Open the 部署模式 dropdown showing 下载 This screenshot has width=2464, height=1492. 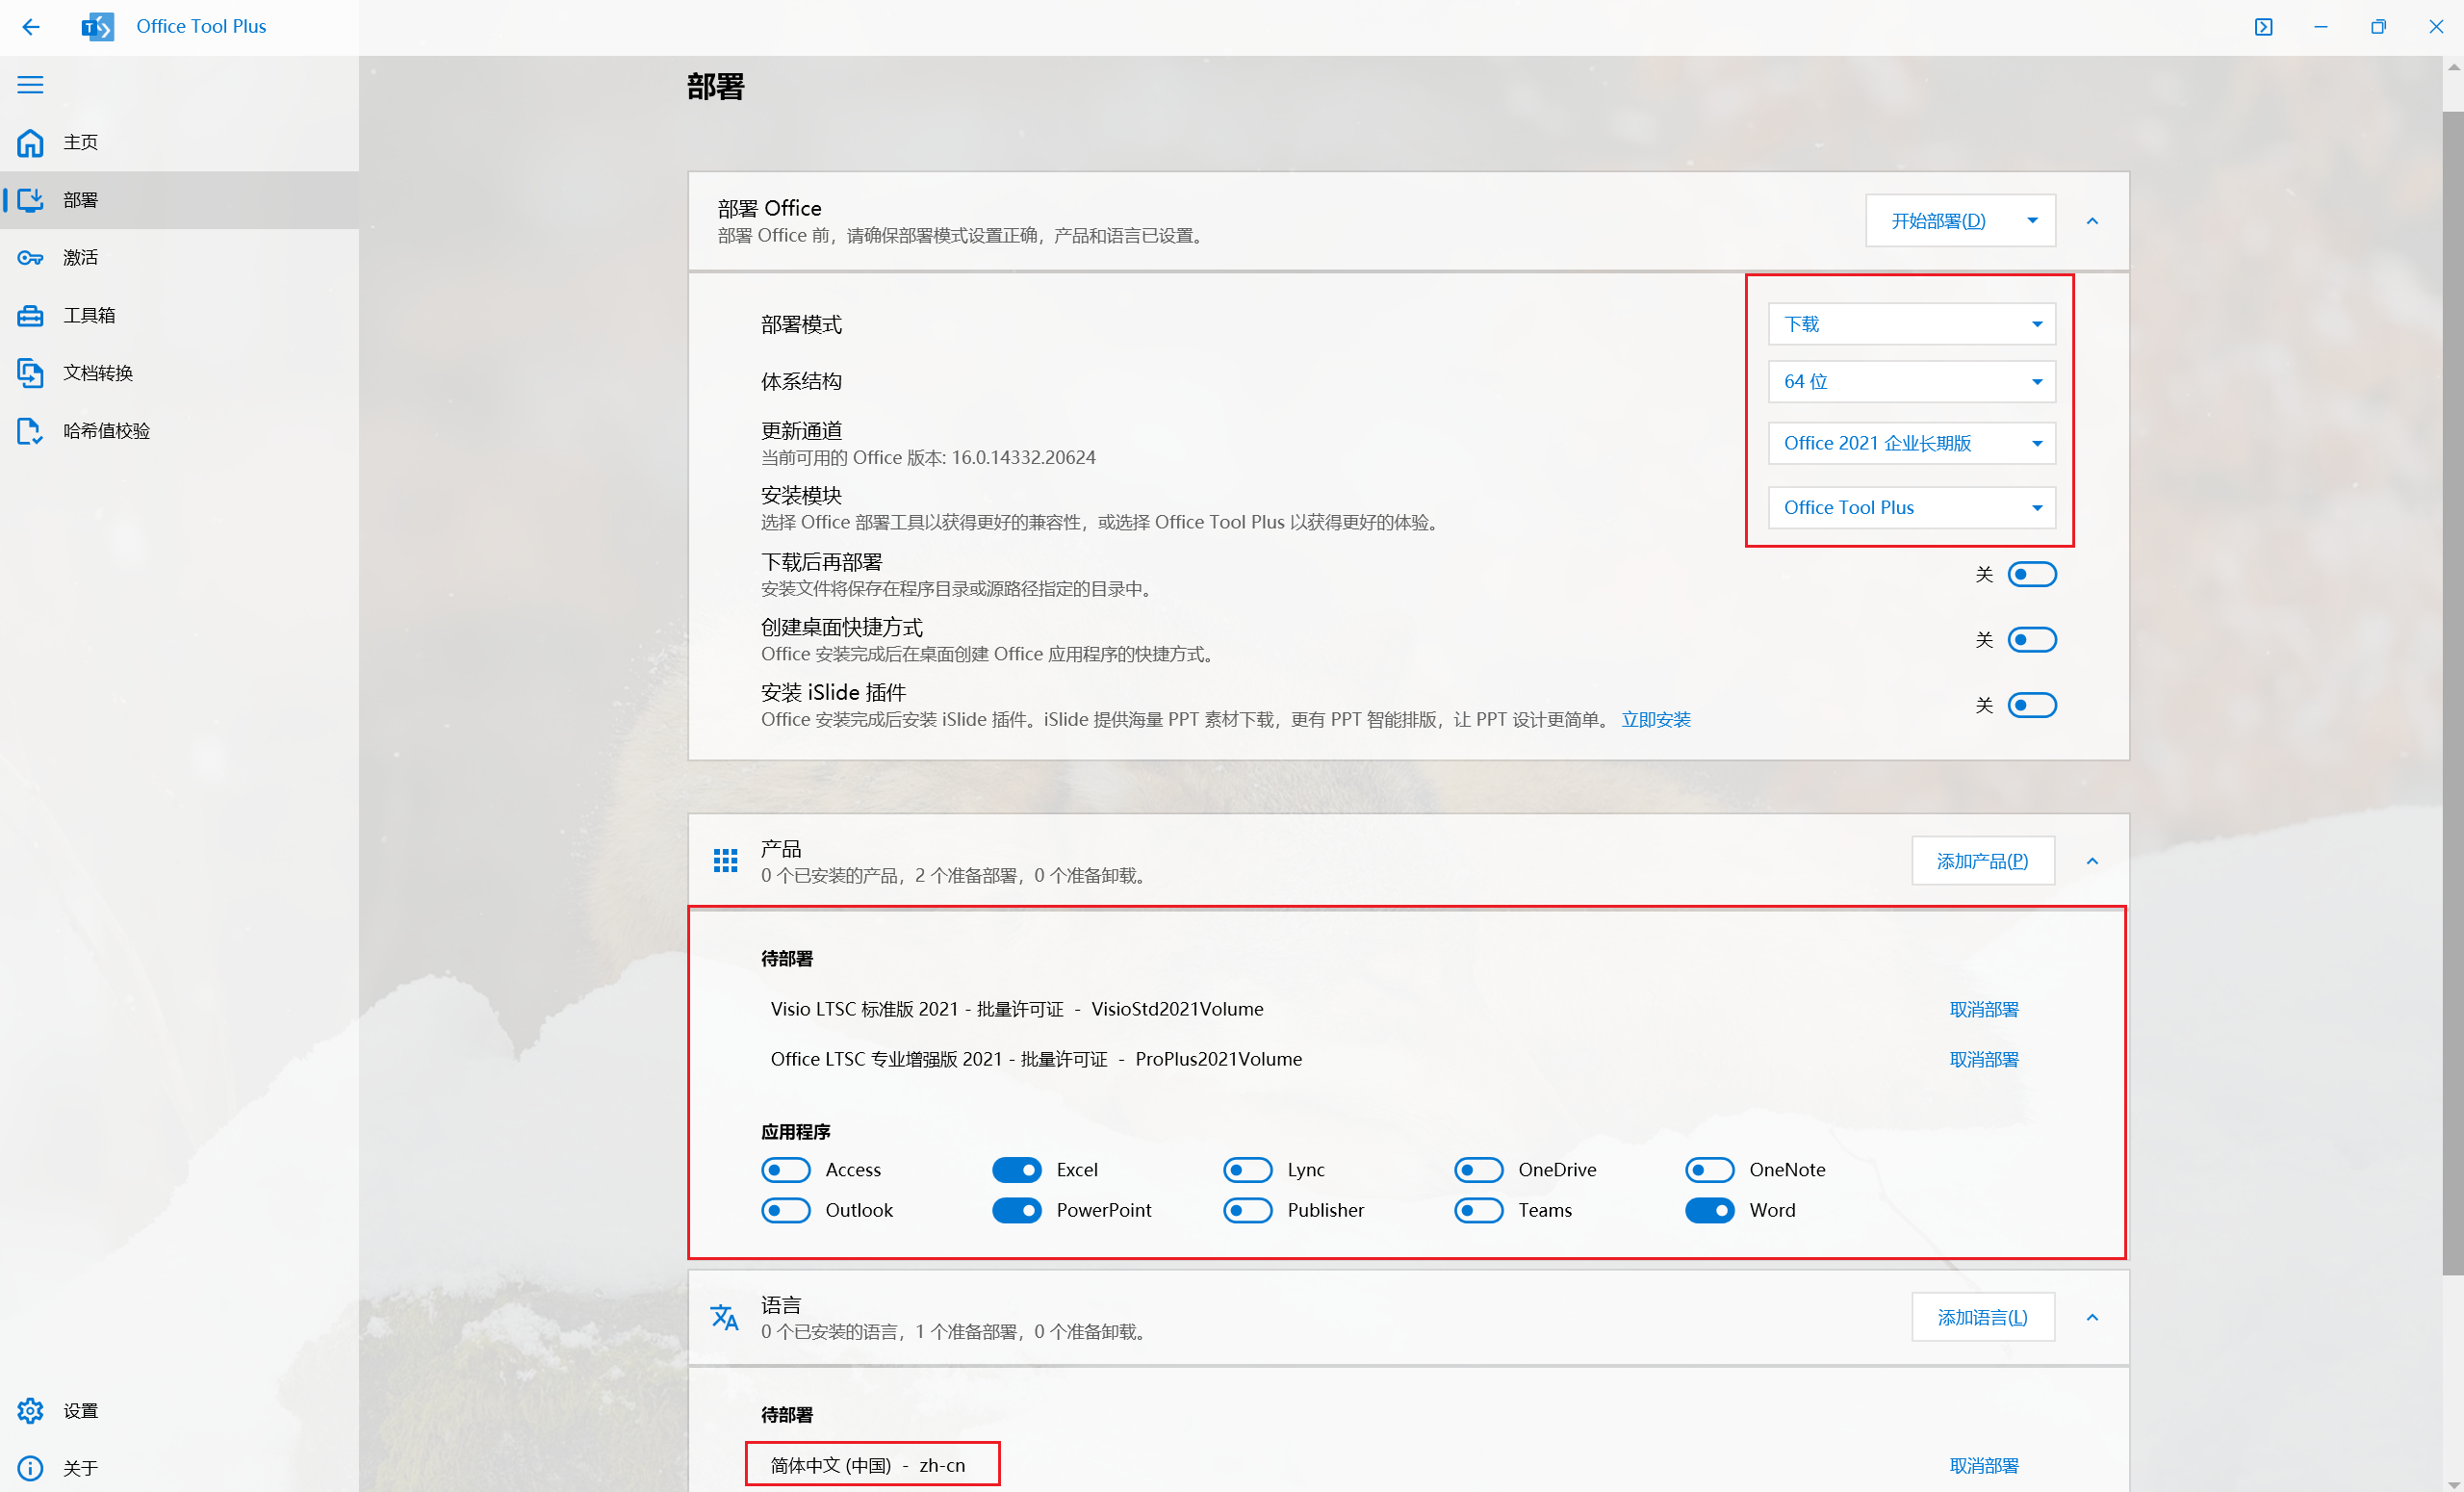(x=1911, y=324)
